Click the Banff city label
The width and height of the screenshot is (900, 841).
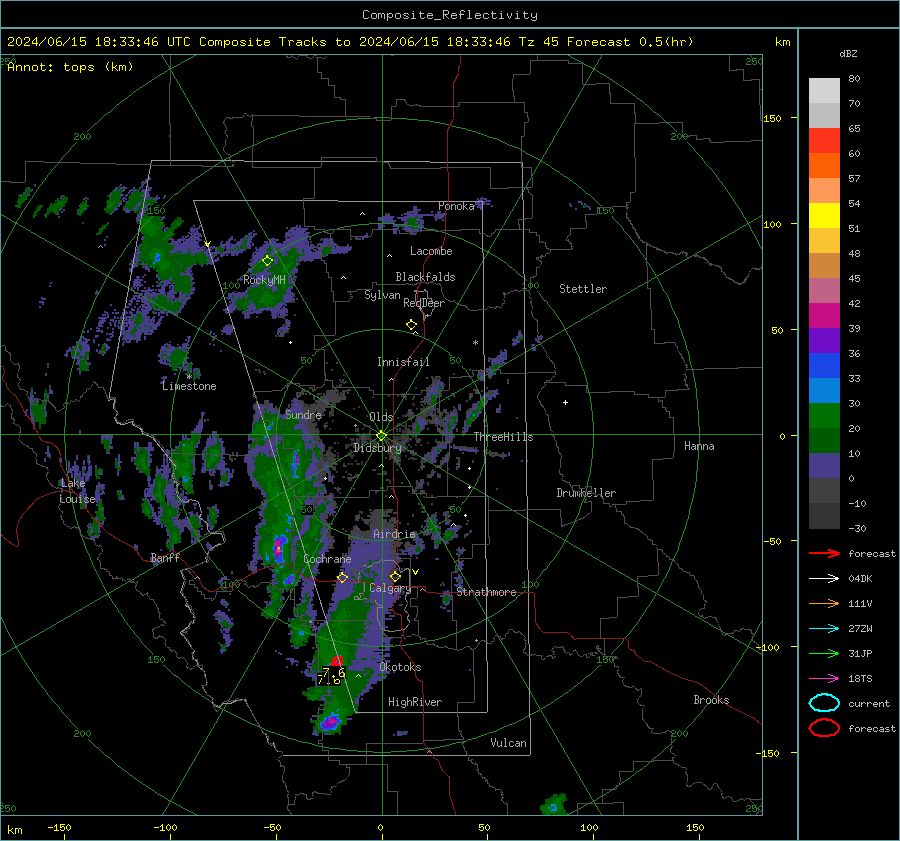[165, 557]
